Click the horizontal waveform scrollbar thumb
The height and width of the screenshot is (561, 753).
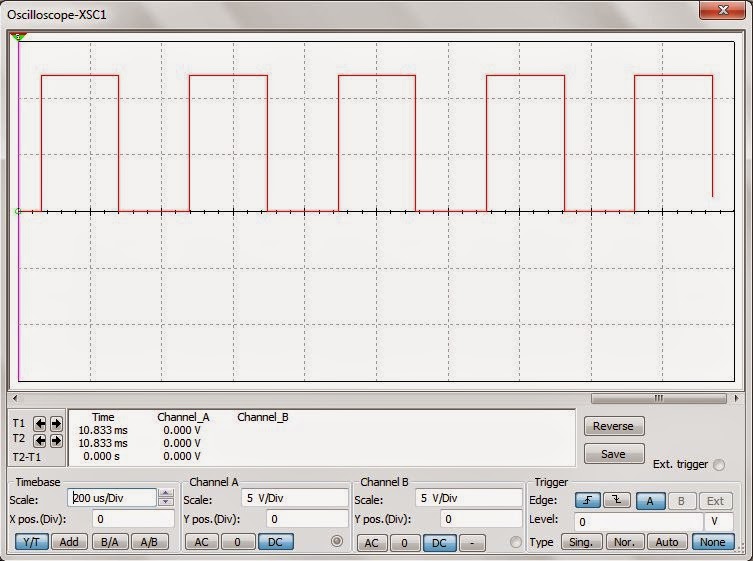click(x=659, y=398)
